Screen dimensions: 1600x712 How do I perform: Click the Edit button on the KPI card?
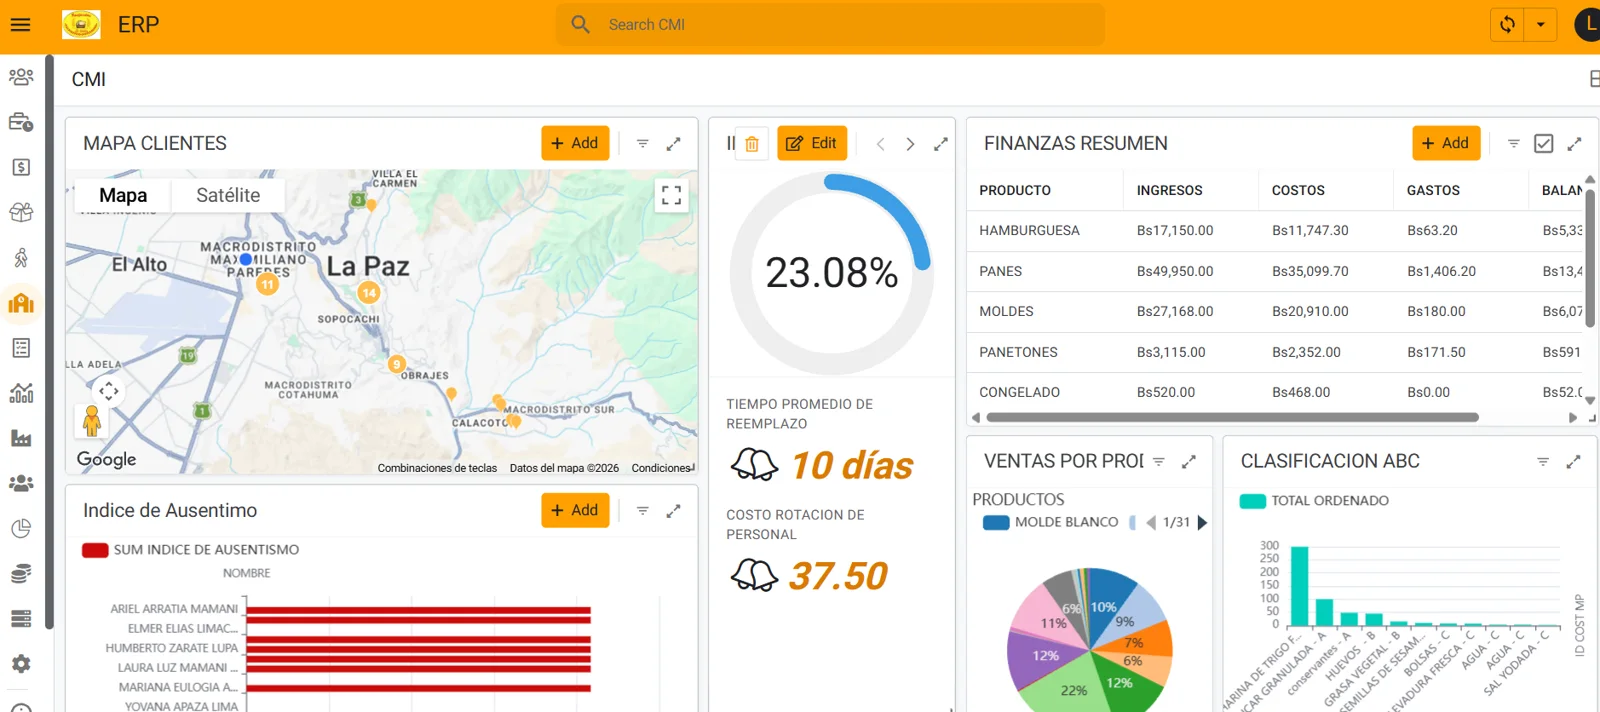click(x=812, y=143)
